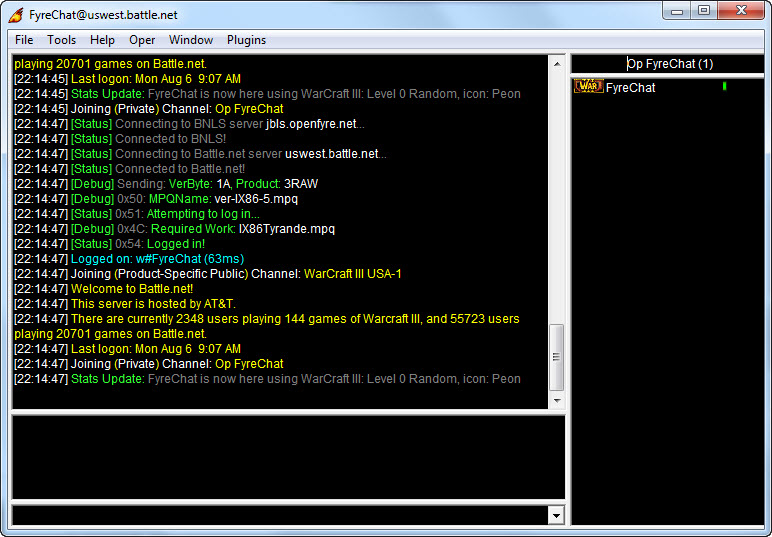Click the chat log scroll up arrow
Viewport: 772px width, 537px height.
(x=557, y=62)
